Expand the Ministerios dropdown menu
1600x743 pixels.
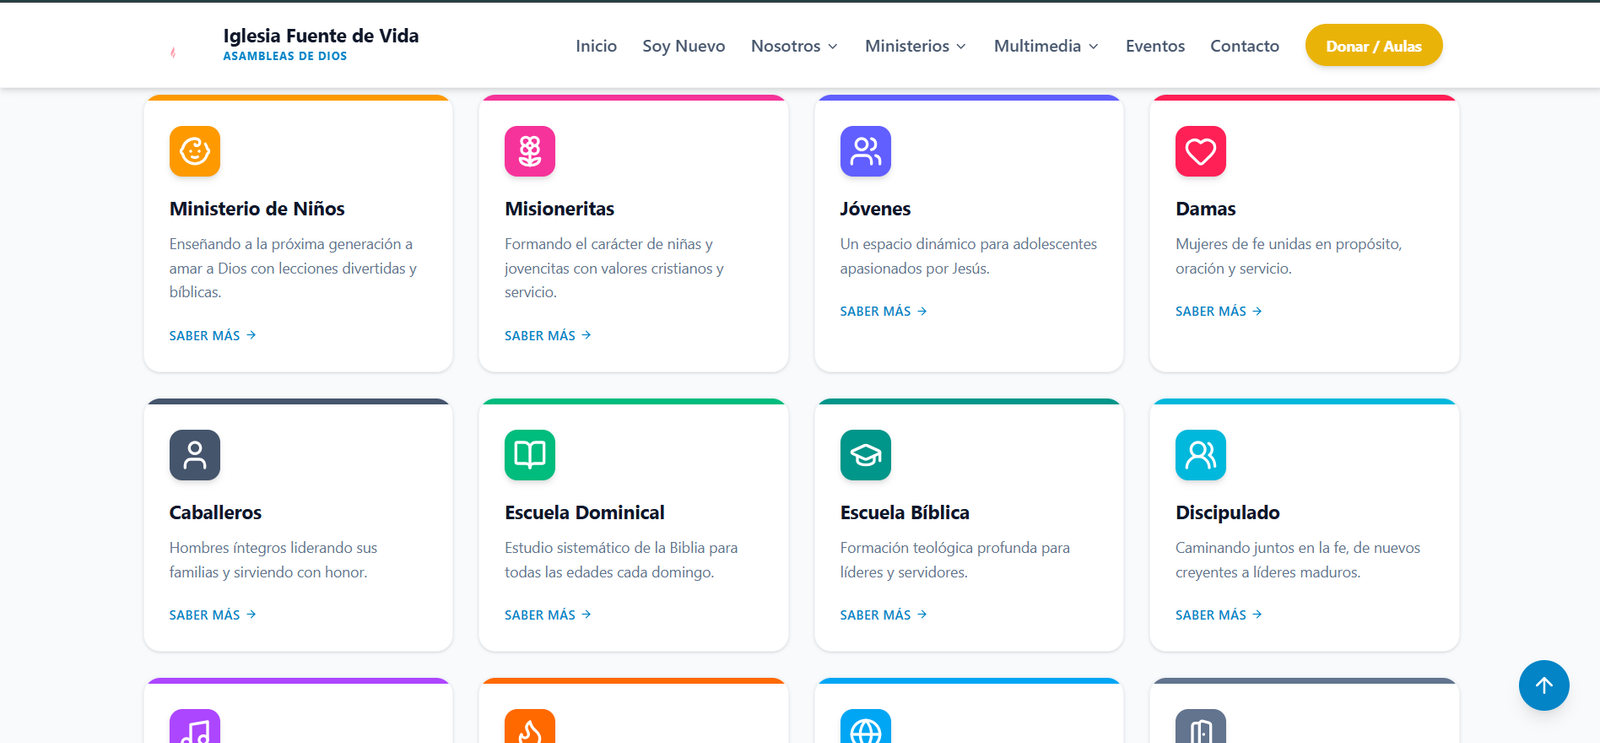916,46
